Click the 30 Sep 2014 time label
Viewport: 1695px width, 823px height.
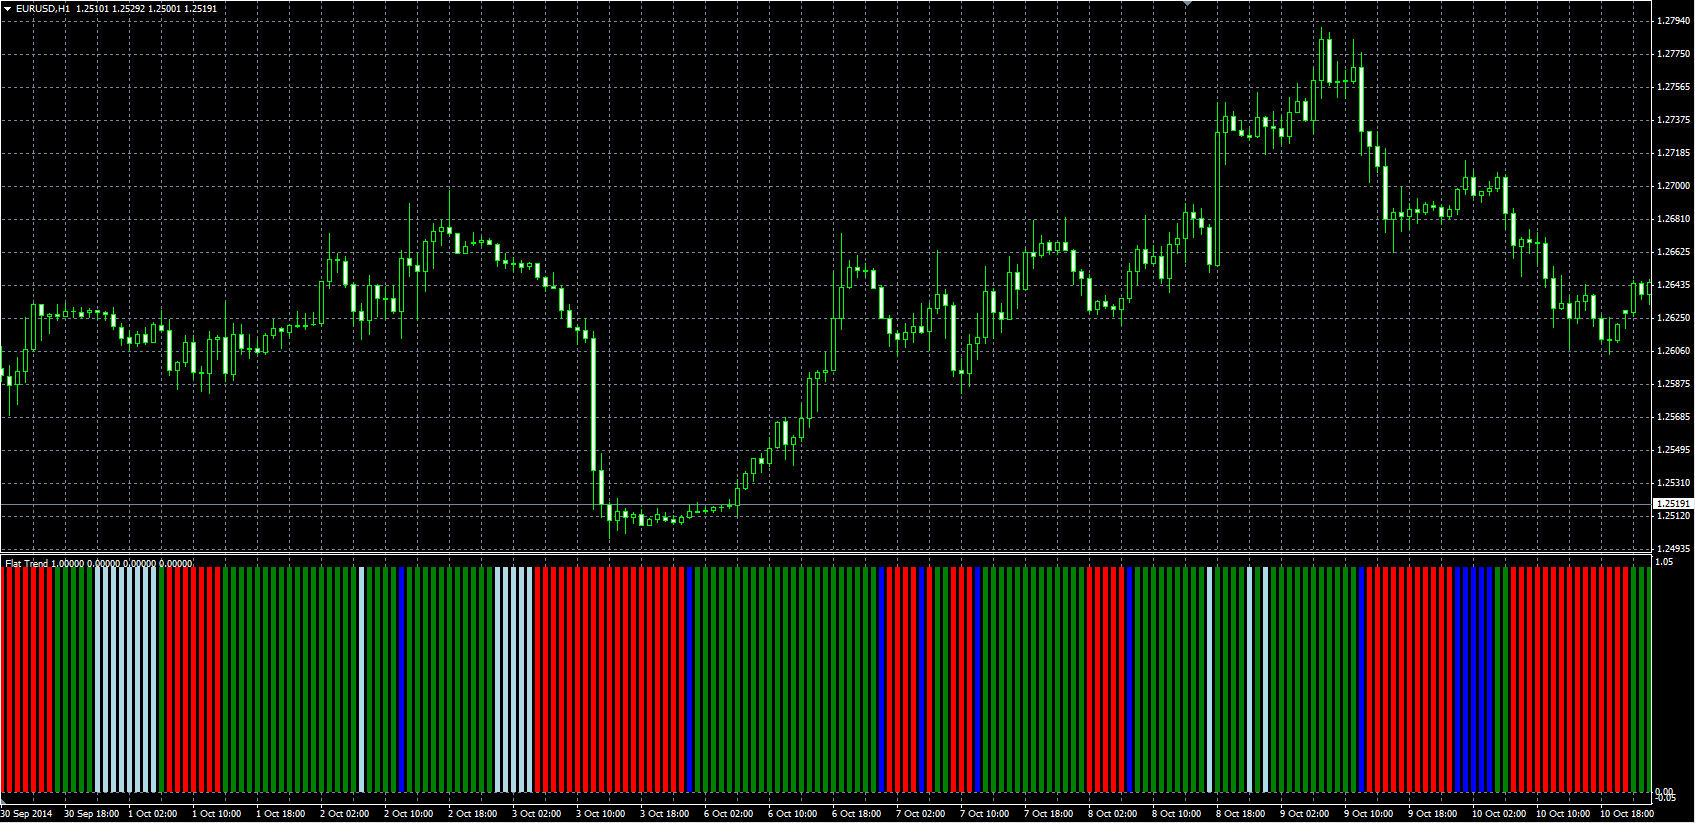coord(27,814)
